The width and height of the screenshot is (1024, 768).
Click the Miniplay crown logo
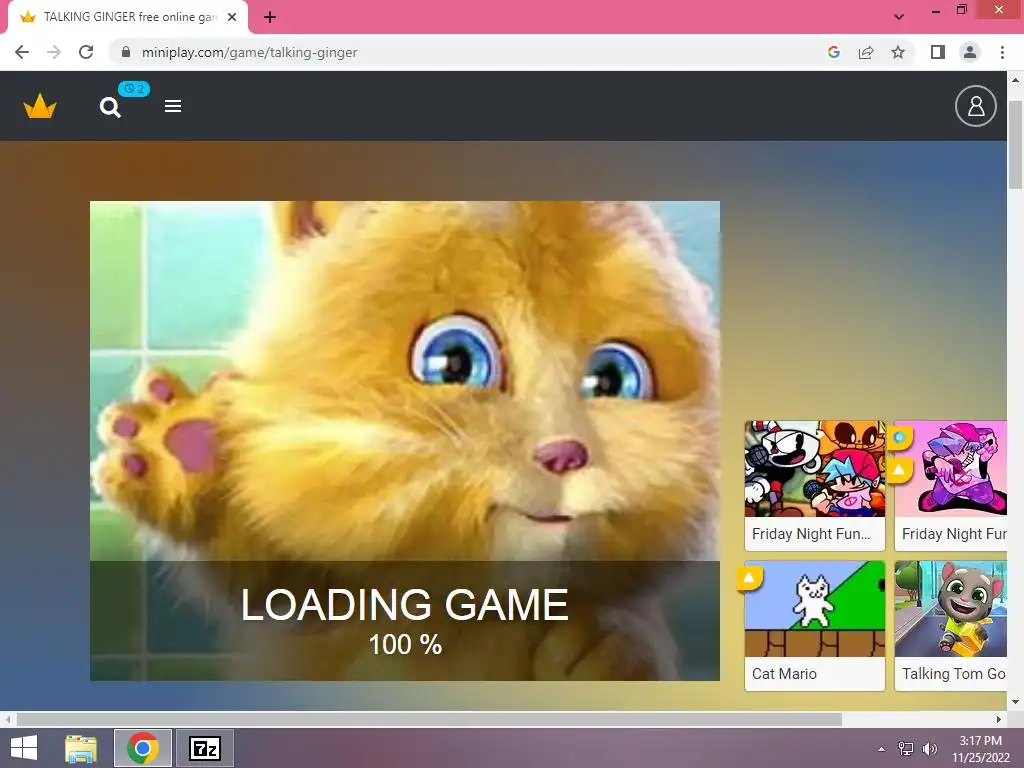(x=40, y=106)
